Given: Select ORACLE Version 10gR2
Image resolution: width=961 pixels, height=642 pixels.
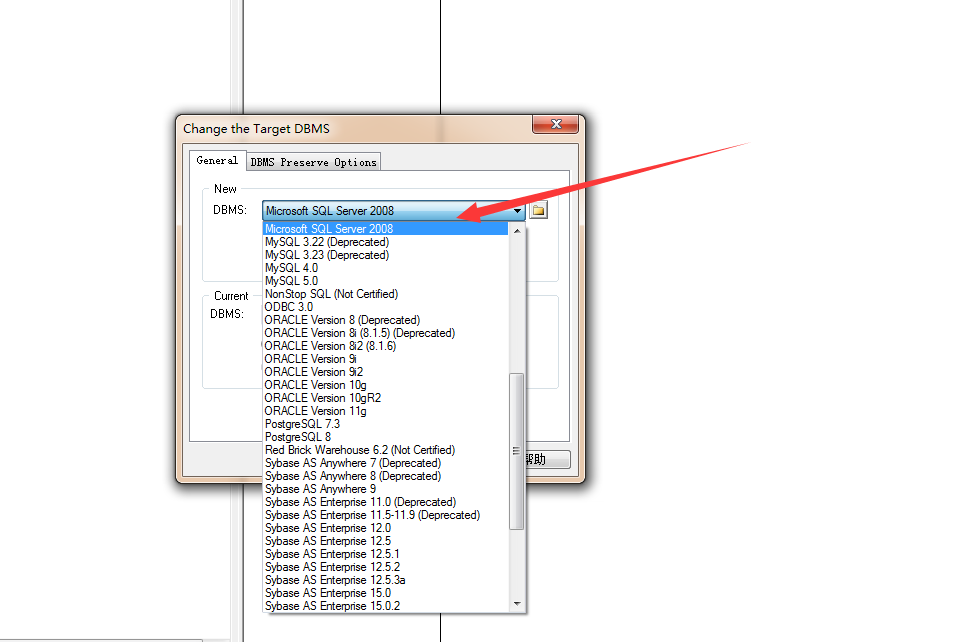Looking at the screenshot, I should (x=386, y=398).
